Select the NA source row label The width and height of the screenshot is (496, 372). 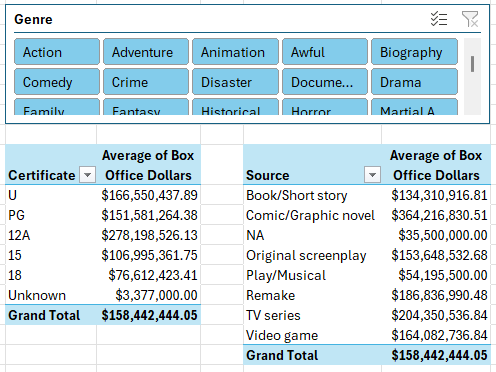312,235
